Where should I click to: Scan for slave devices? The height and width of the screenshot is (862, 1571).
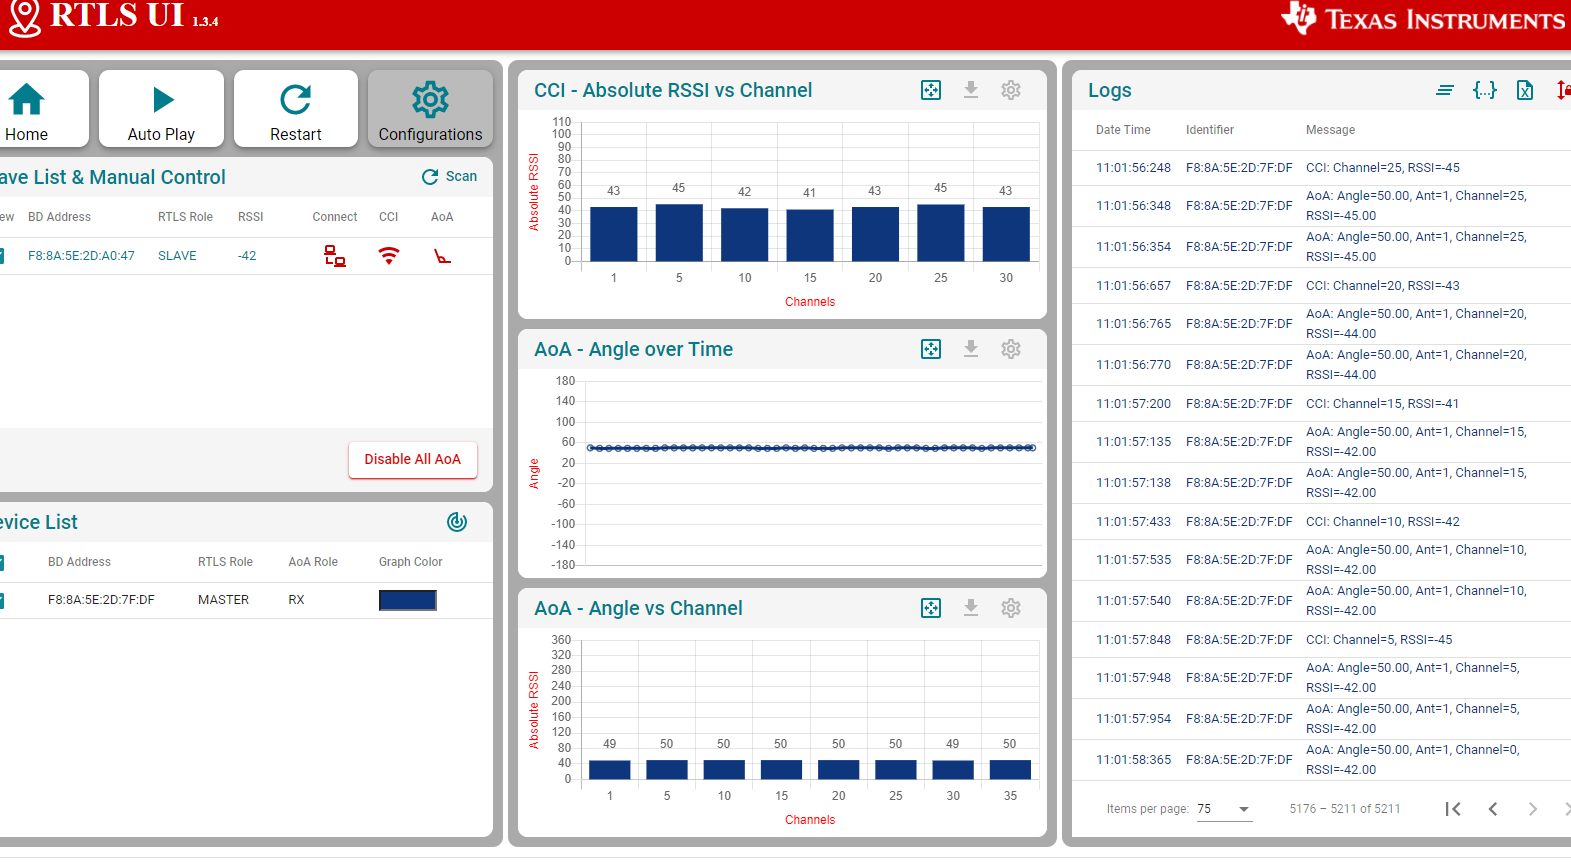[449, 176]
